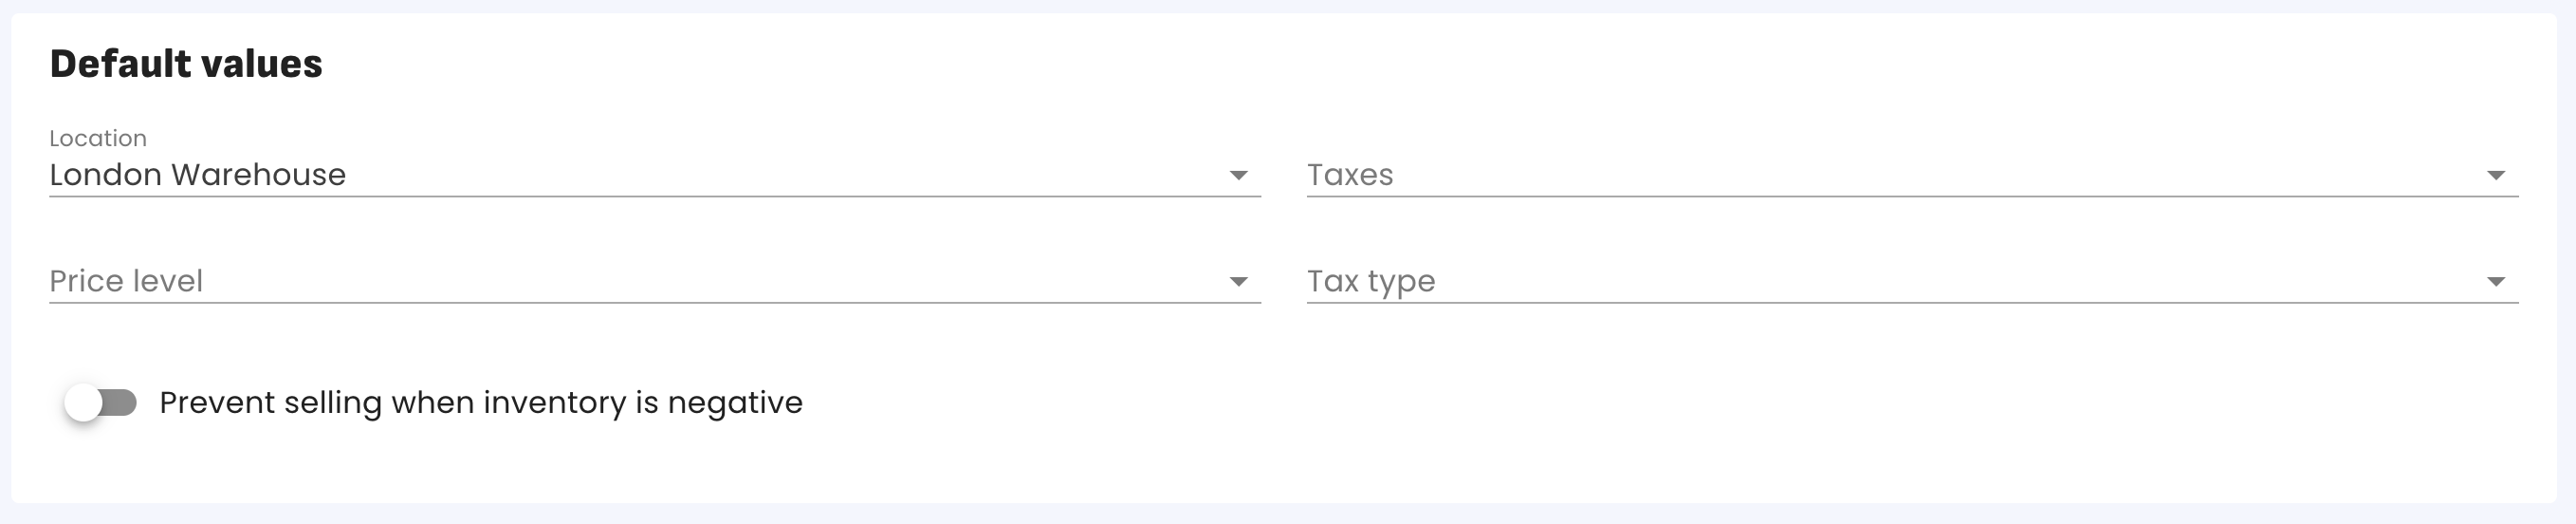This screenshot has height=524, width=2576.
Task: Click the Price level caret icon
Action: (1238, 282)
